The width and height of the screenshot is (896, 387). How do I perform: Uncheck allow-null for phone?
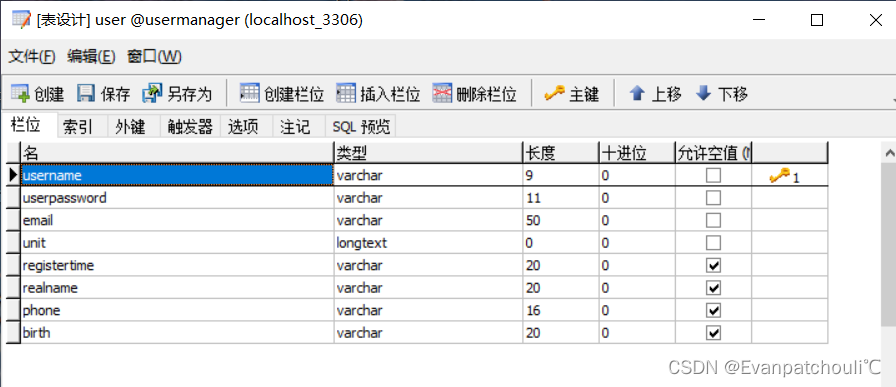(x=713, y=310)
